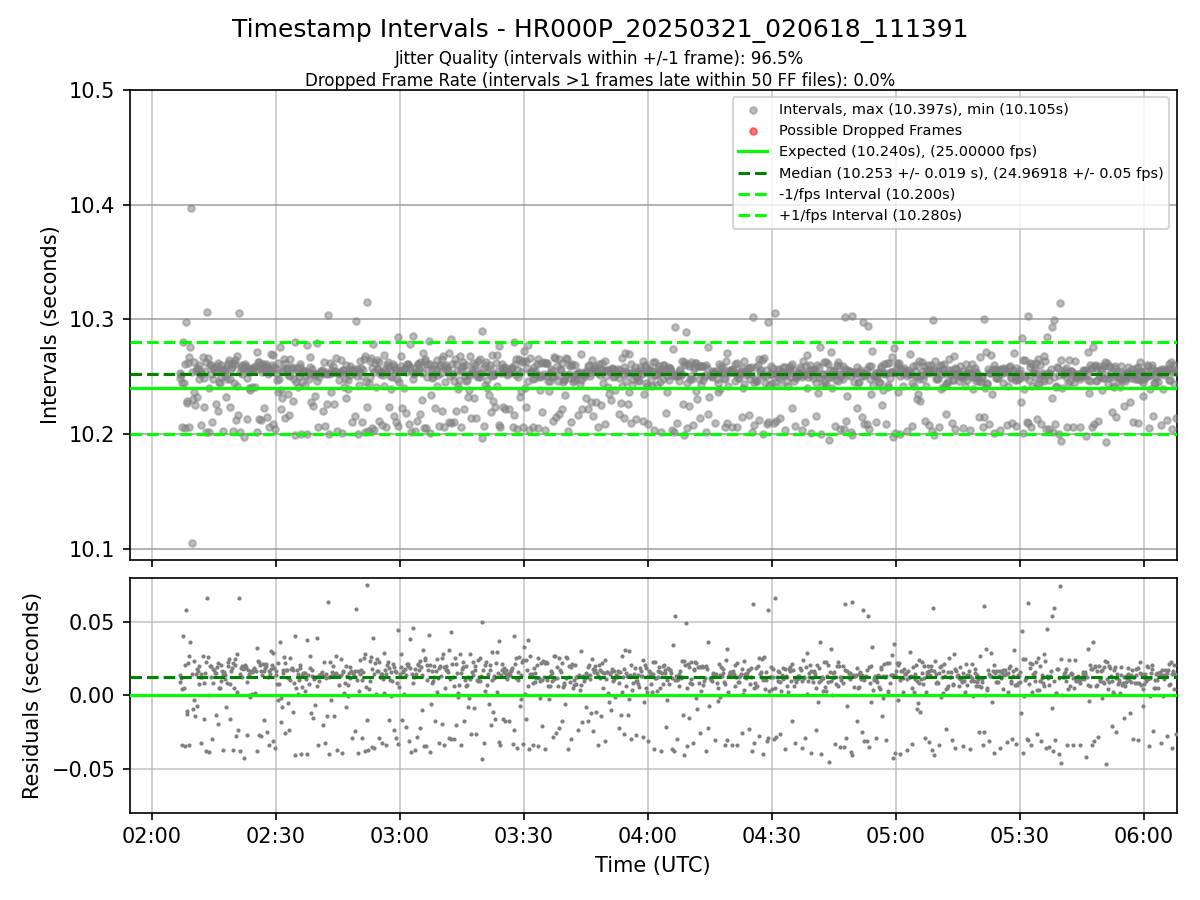Click the dark green dashed legend line for Median
This screenshot has width=1200, height=900.
[754, 173]
